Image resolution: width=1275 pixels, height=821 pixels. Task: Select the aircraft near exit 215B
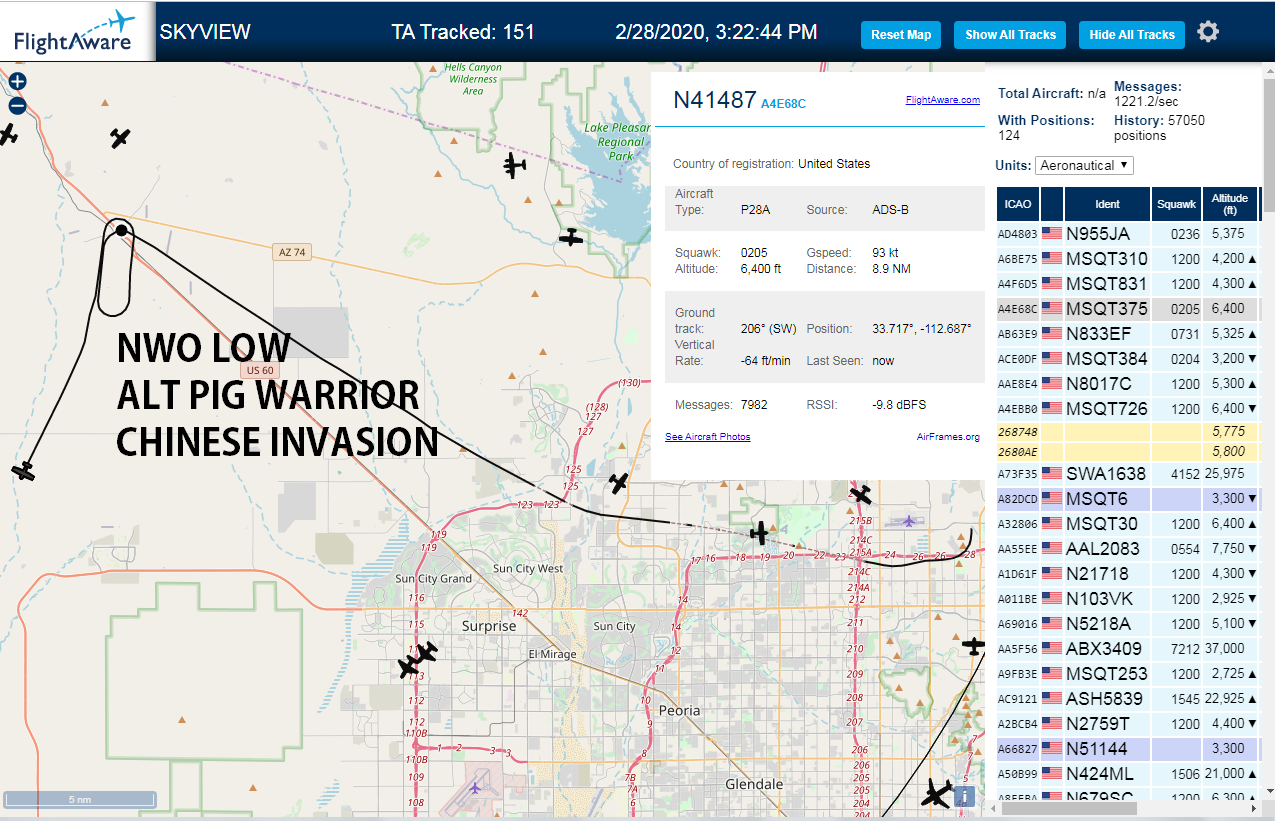tap(861, 494)
